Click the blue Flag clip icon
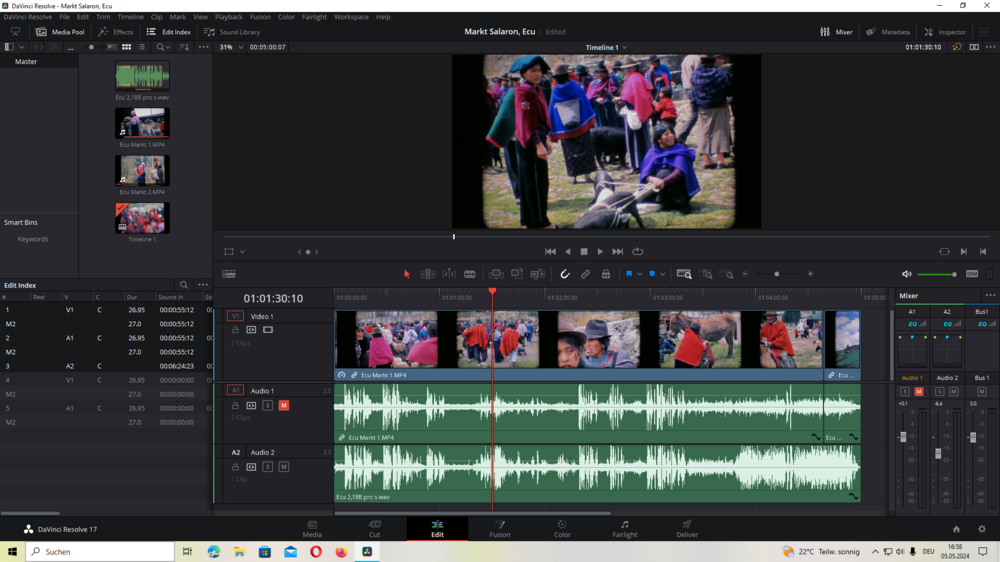The width and height of the screenshot is (1000, 562). pyautogui.click(x=629, y=274)
